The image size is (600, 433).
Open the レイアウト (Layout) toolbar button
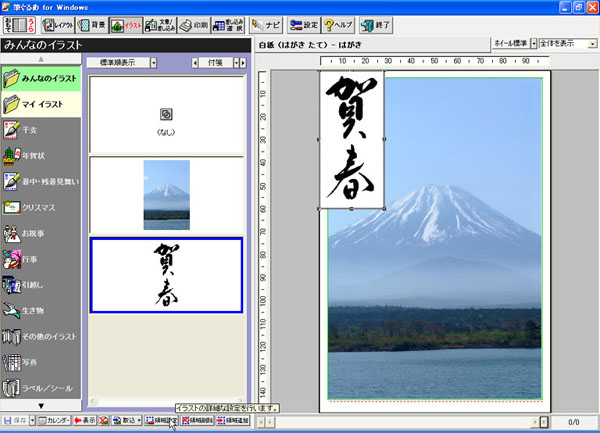click(x=58, y=25)
